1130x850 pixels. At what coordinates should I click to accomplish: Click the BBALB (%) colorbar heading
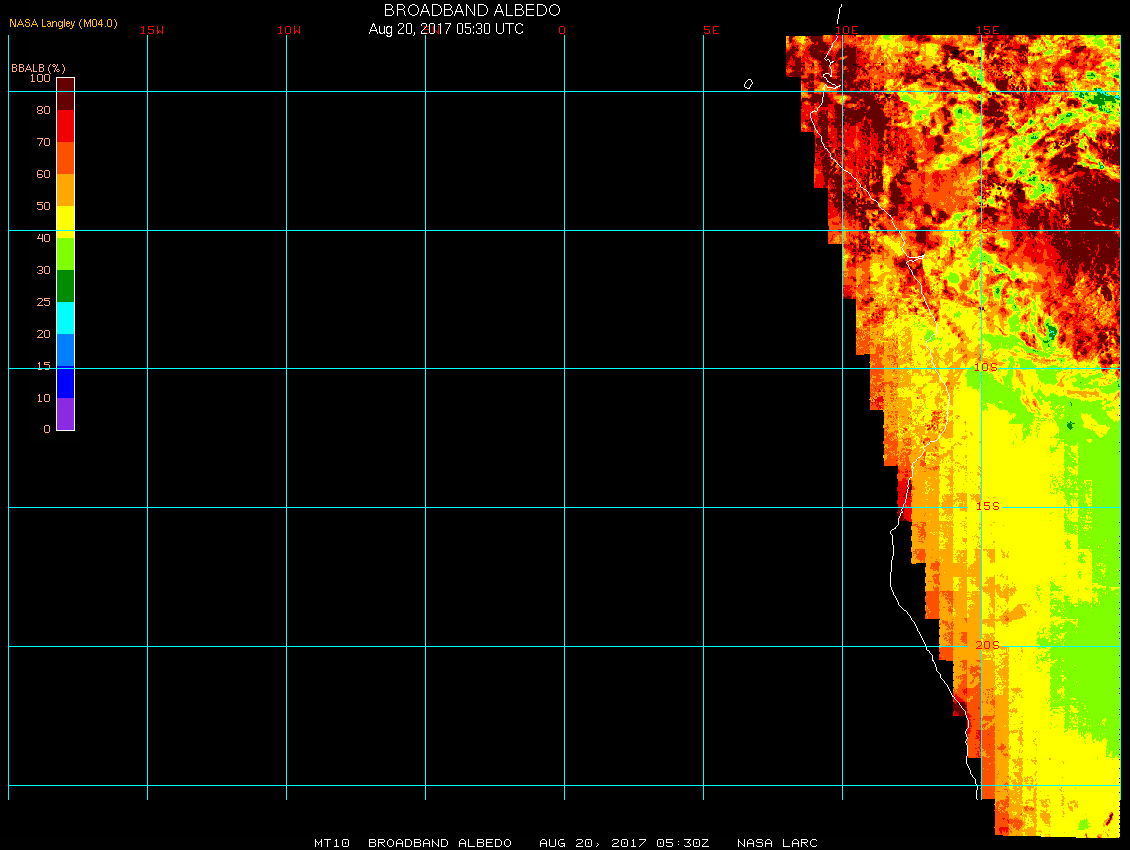point(37,67)
